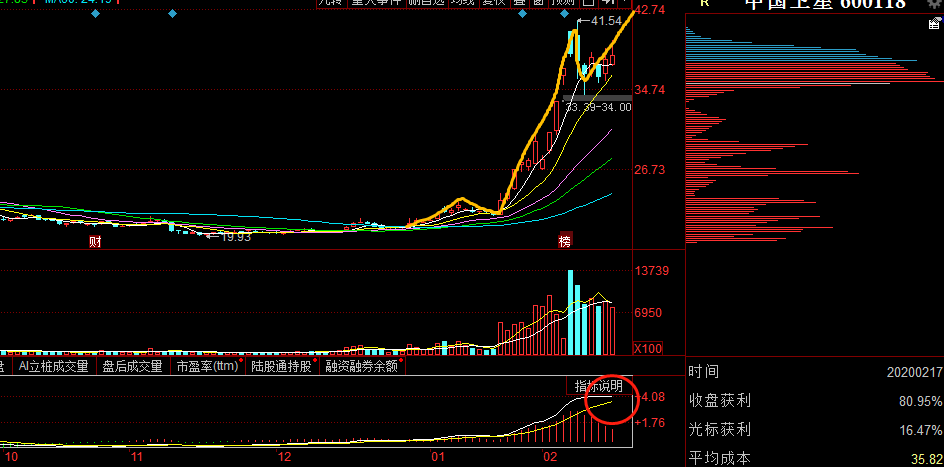The image size is (944, 467).
Task: Click the X100 volume unit label
Action: point(648,349)
